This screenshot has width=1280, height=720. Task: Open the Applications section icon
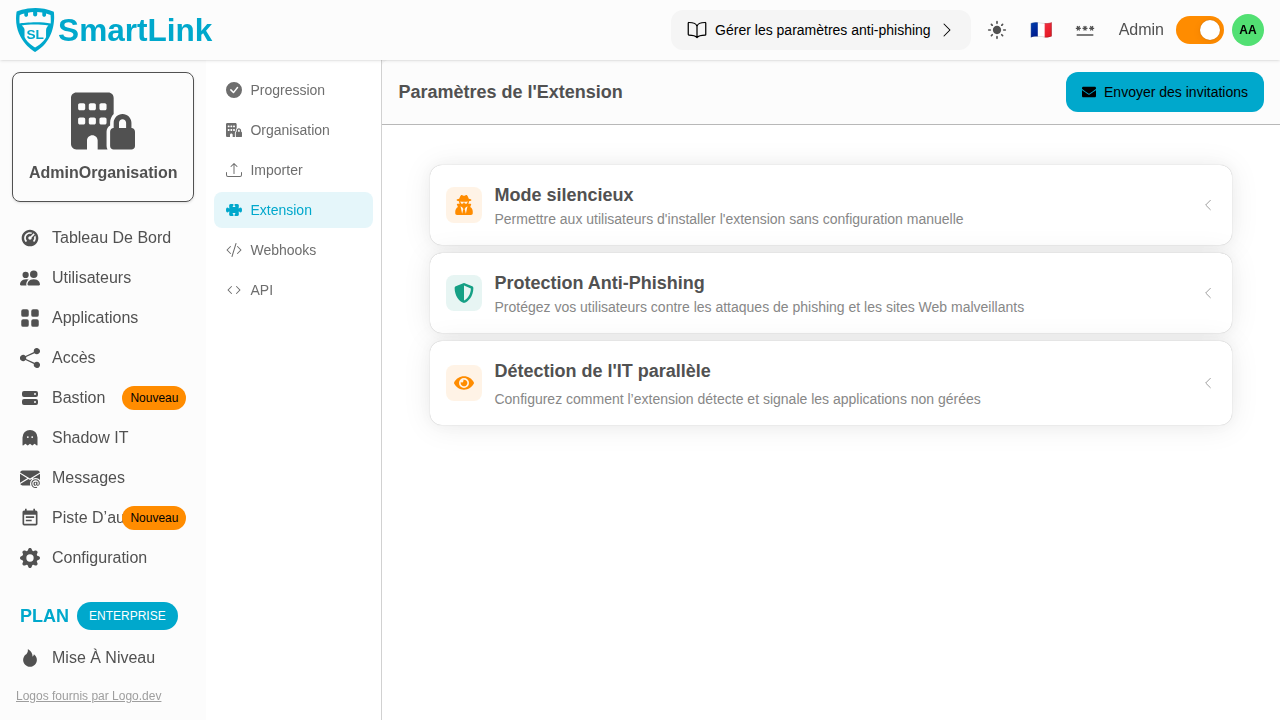pyautogui.click(x=30, y=317)
